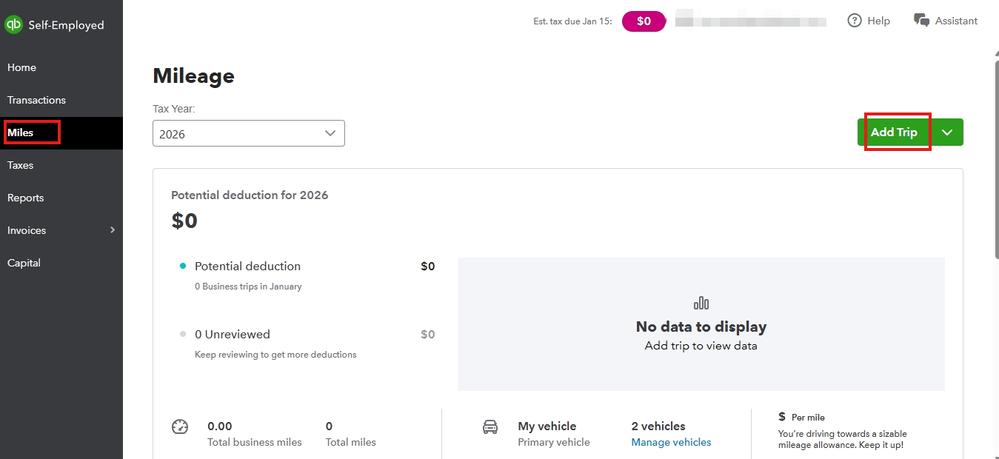Click the estimated tax $0 pill

point(644,21)
